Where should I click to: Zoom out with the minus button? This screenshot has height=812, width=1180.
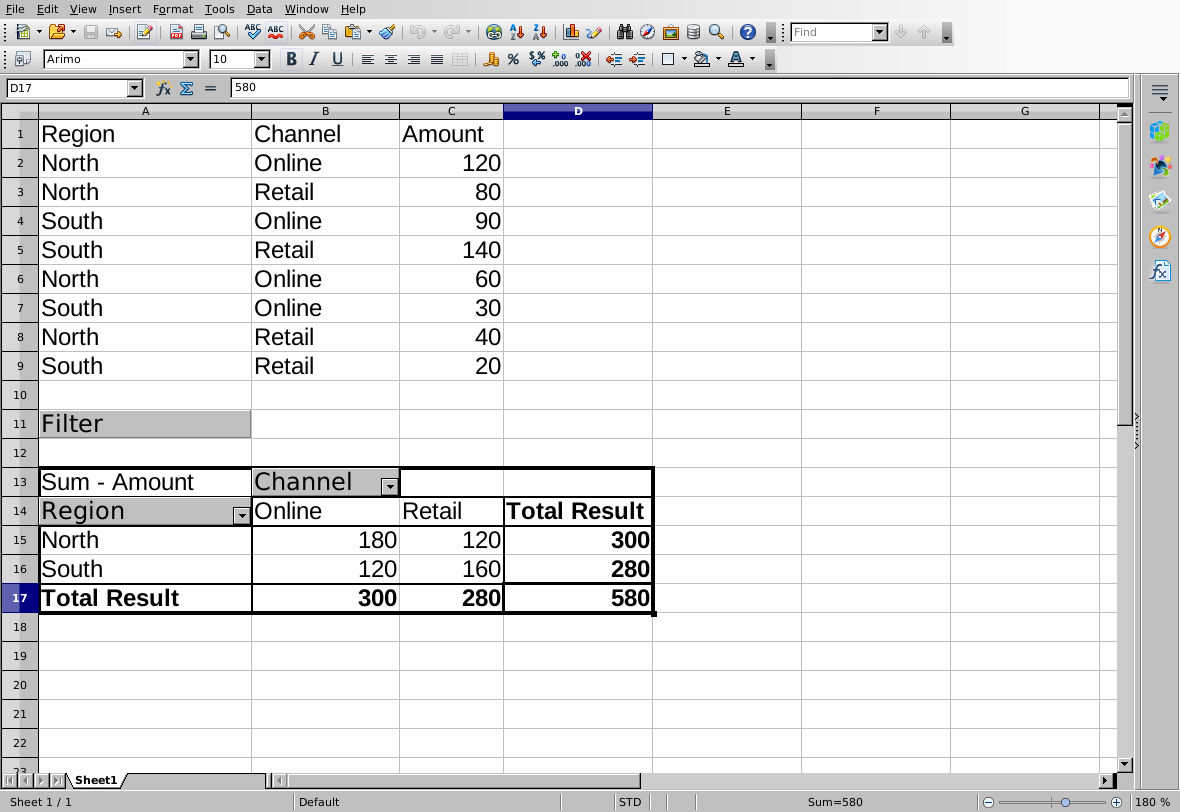point(989,802)
